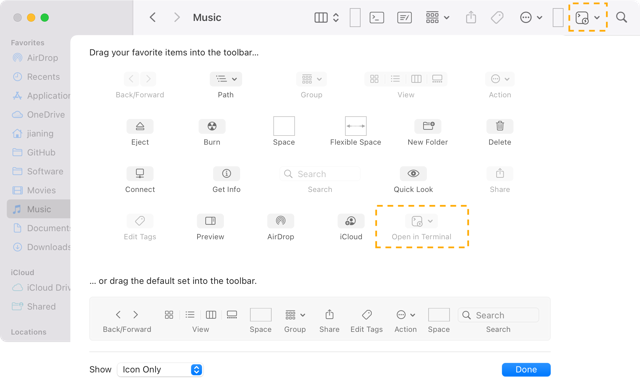Click the Action item in the palette
Viewport: 640px width, 390px height.
500,79
